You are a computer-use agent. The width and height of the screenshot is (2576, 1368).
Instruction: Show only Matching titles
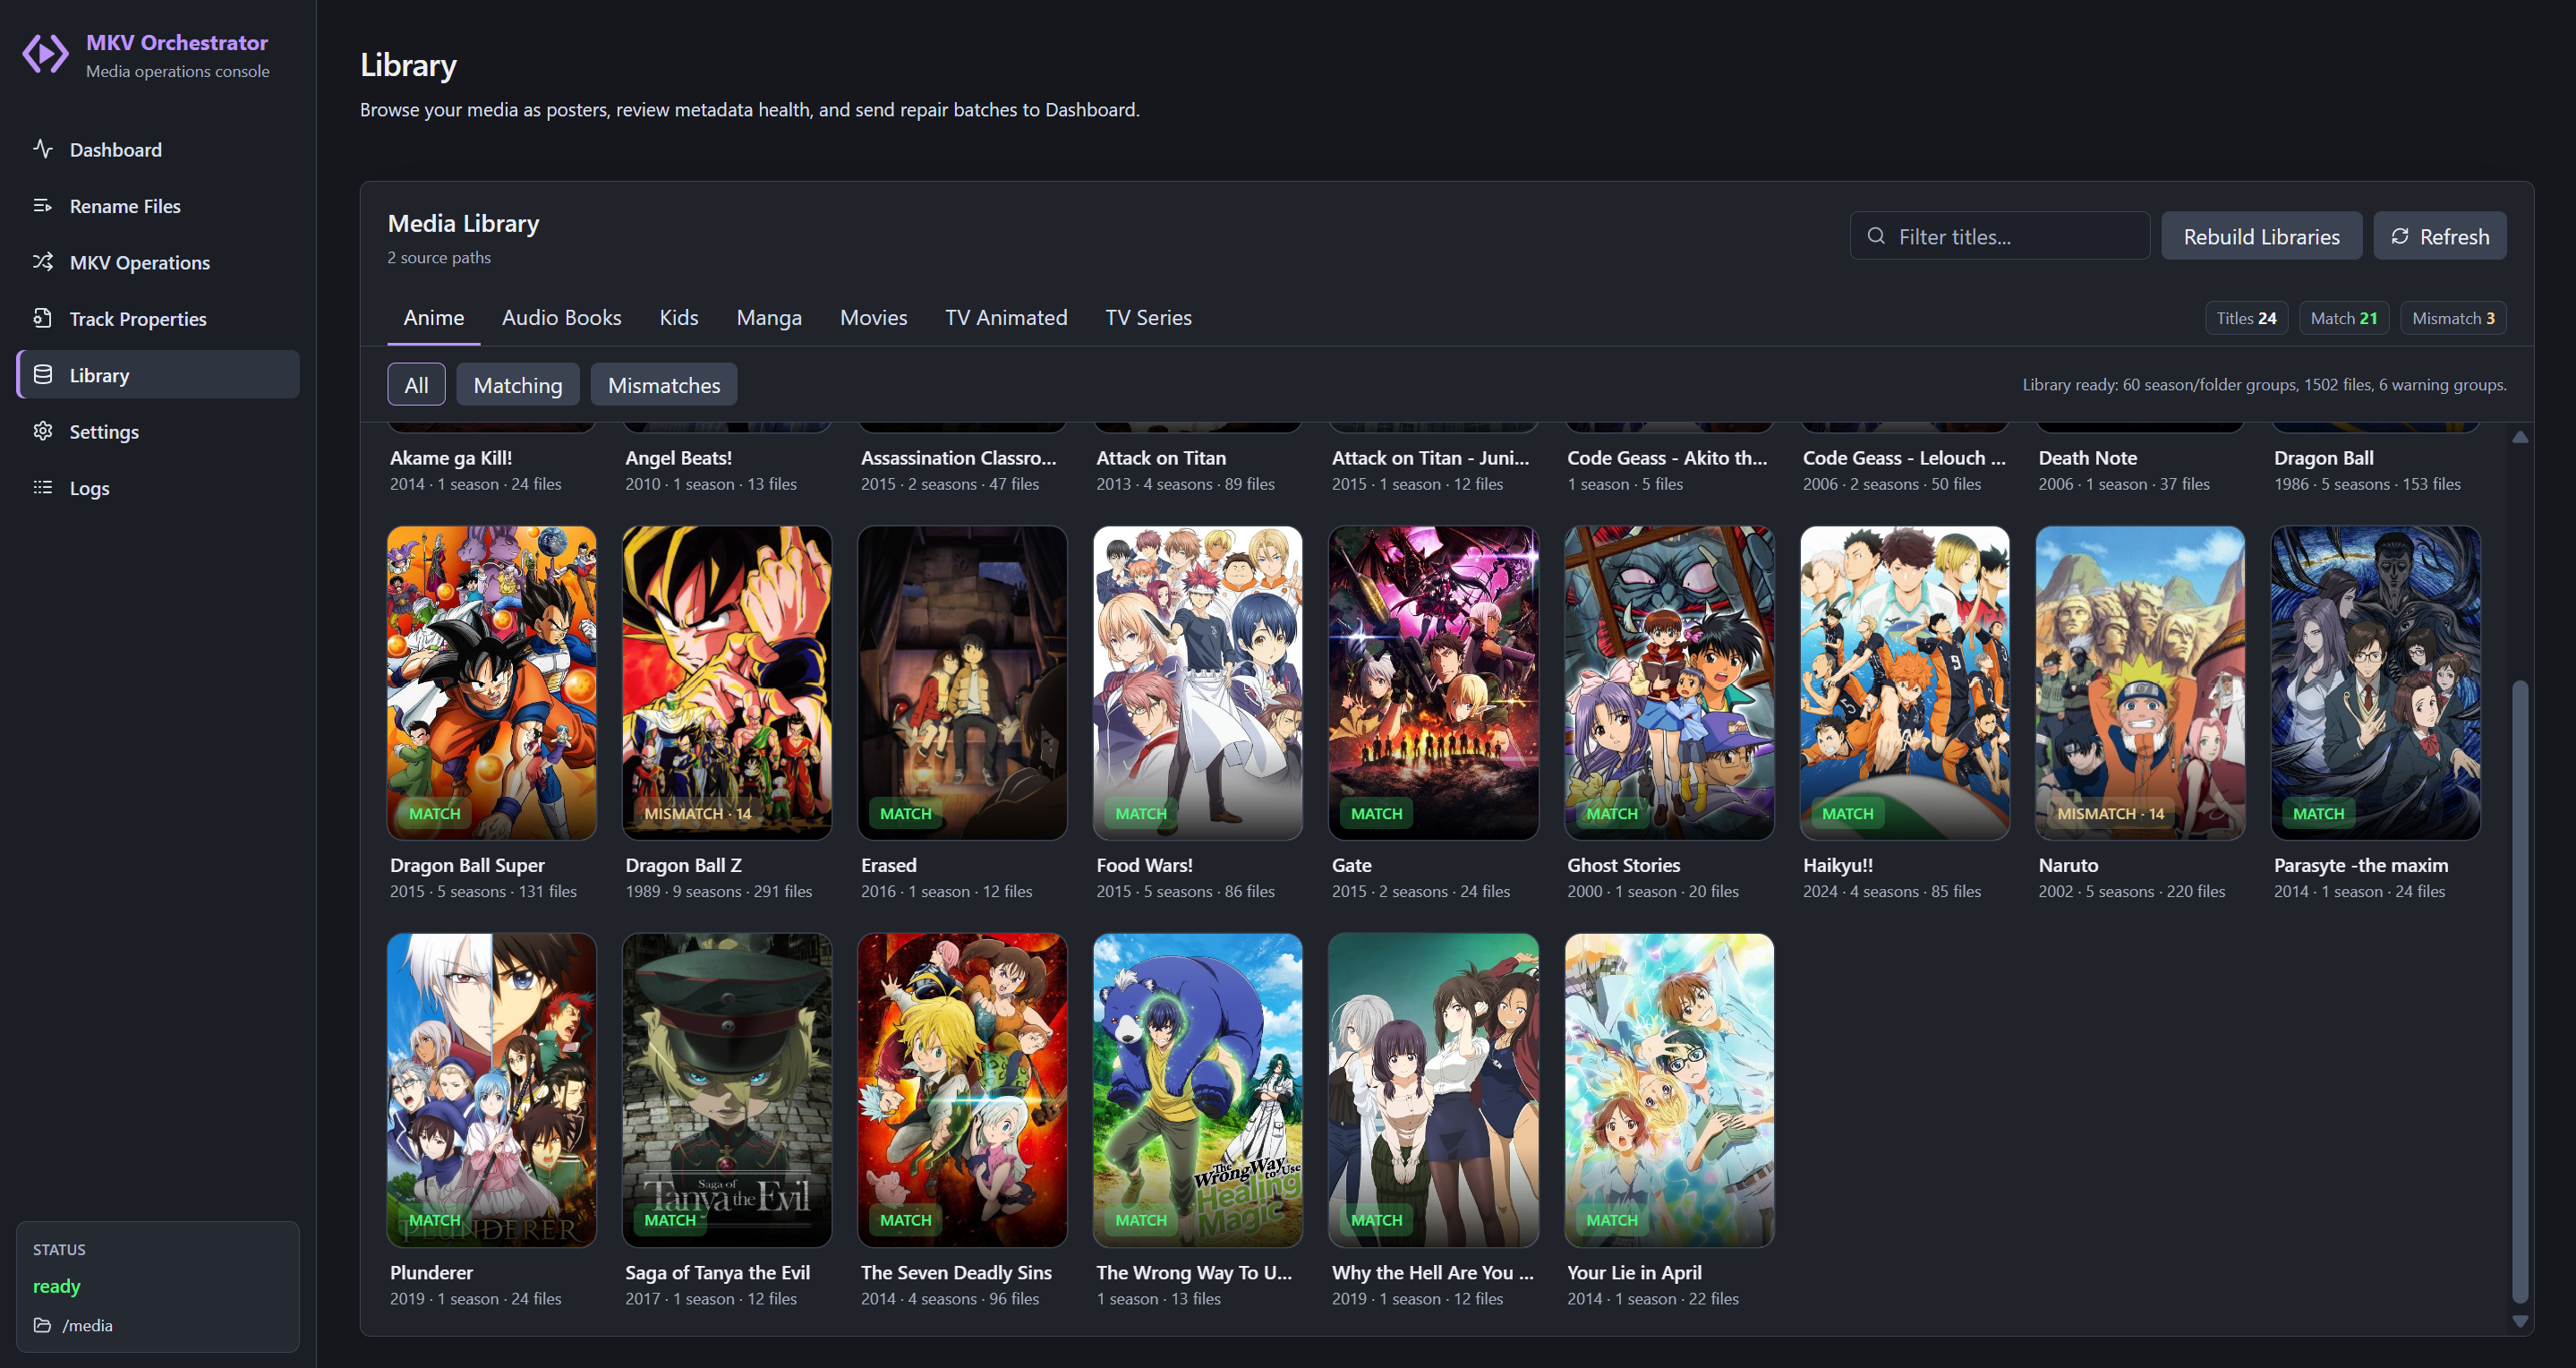[x=518, y=385]
